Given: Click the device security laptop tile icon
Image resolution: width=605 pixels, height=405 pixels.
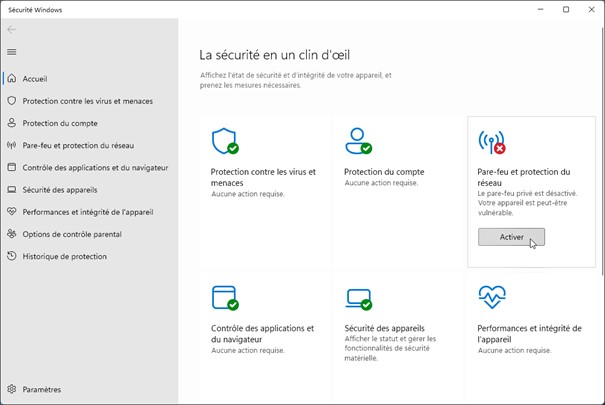Looking at the screenshot, I should [358, 298].
